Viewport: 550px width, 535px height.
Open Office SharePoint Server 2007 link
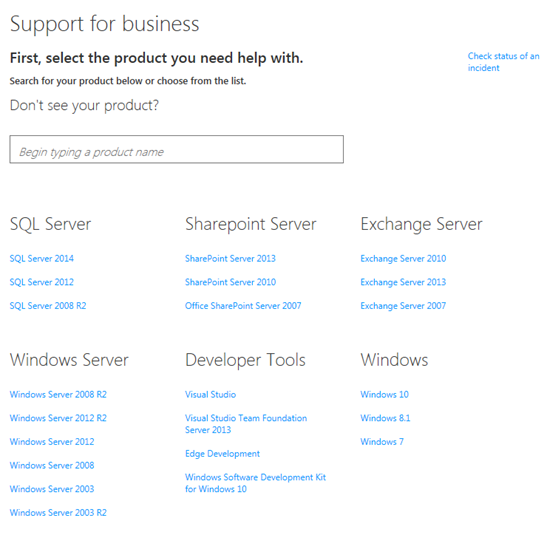click(x=243, y=306)
